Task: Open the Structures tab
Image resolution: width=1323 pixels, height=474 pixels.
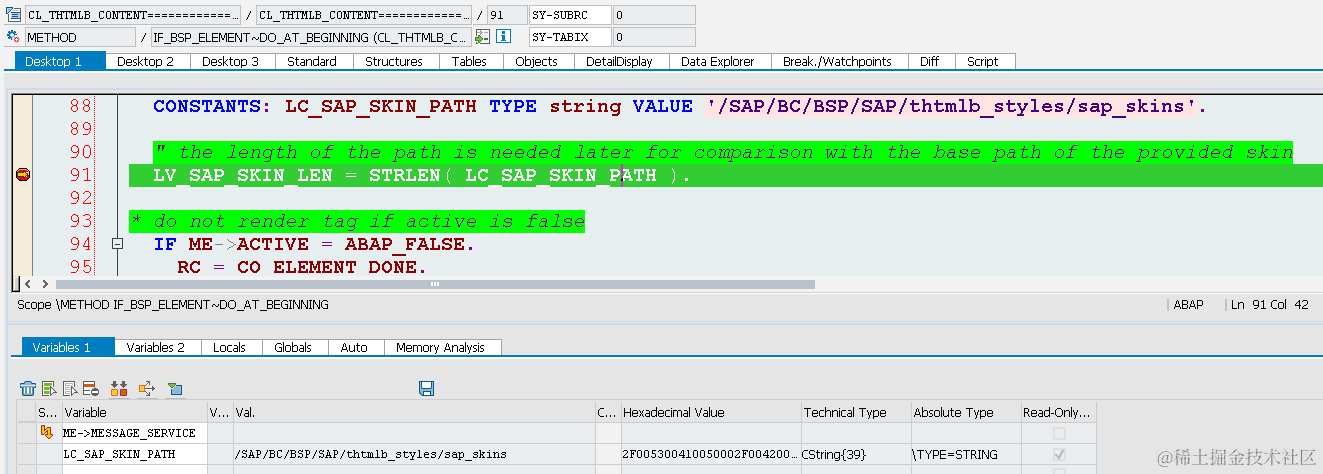Action: (394, 61)
